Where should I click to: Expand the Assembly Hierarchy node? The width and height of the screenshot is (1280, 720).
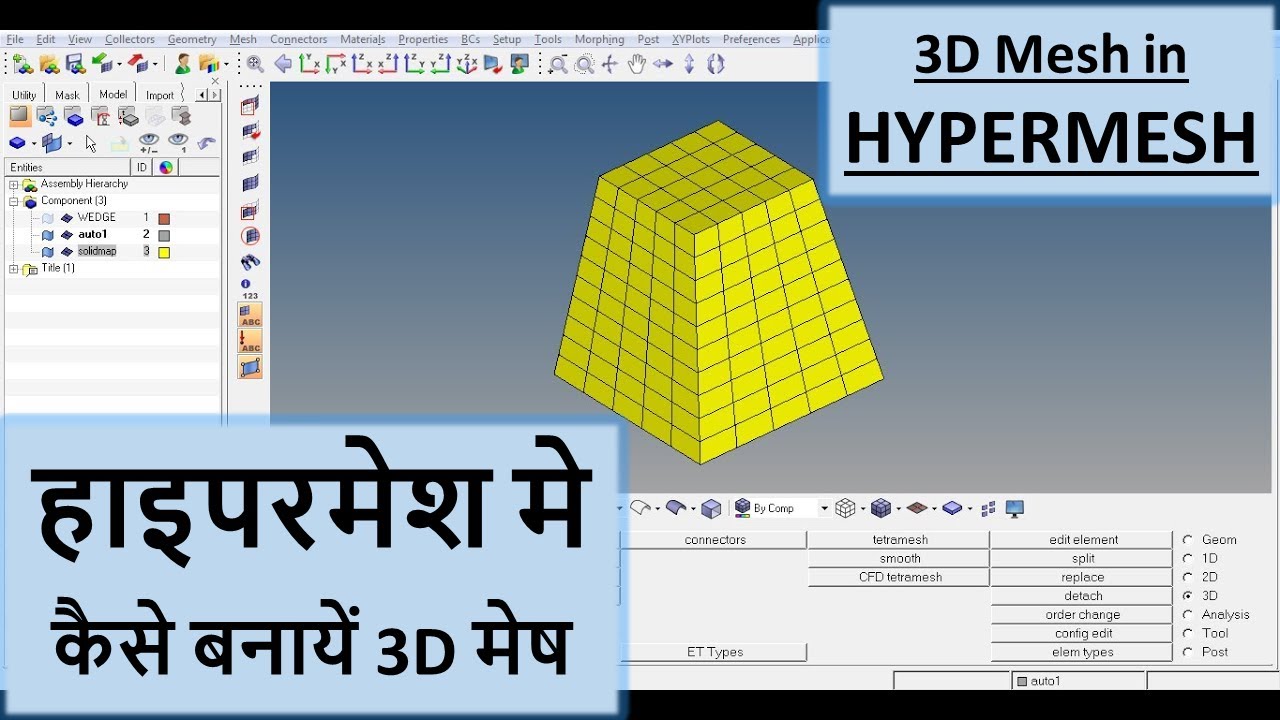[14, 184]
